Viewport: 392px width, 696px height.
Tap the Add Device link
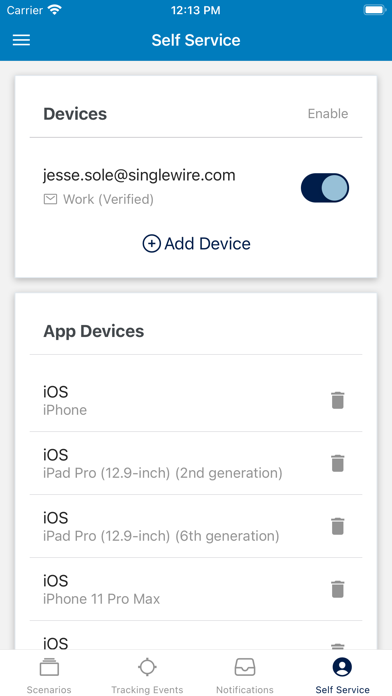[196, 244]
